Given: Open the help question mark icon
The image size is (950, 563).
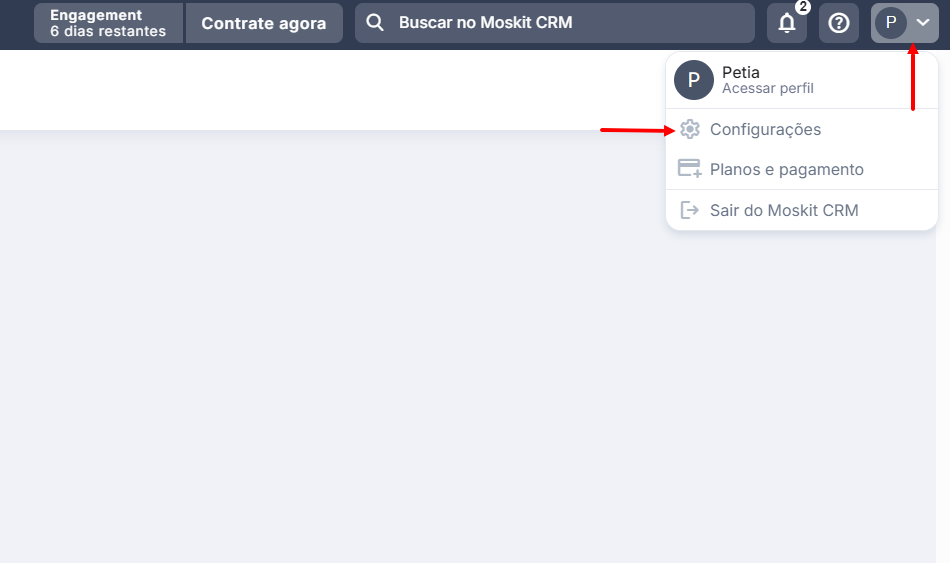Looking at the screenshot, I should tap(839, 23).
